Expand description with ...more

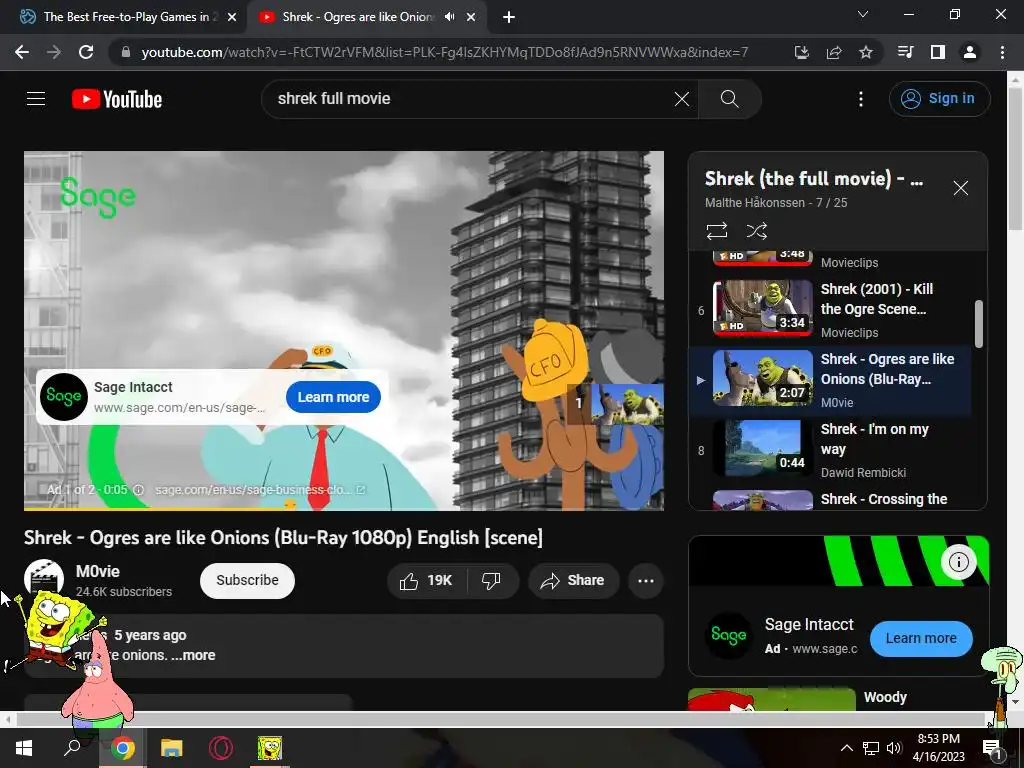[193, 655]
